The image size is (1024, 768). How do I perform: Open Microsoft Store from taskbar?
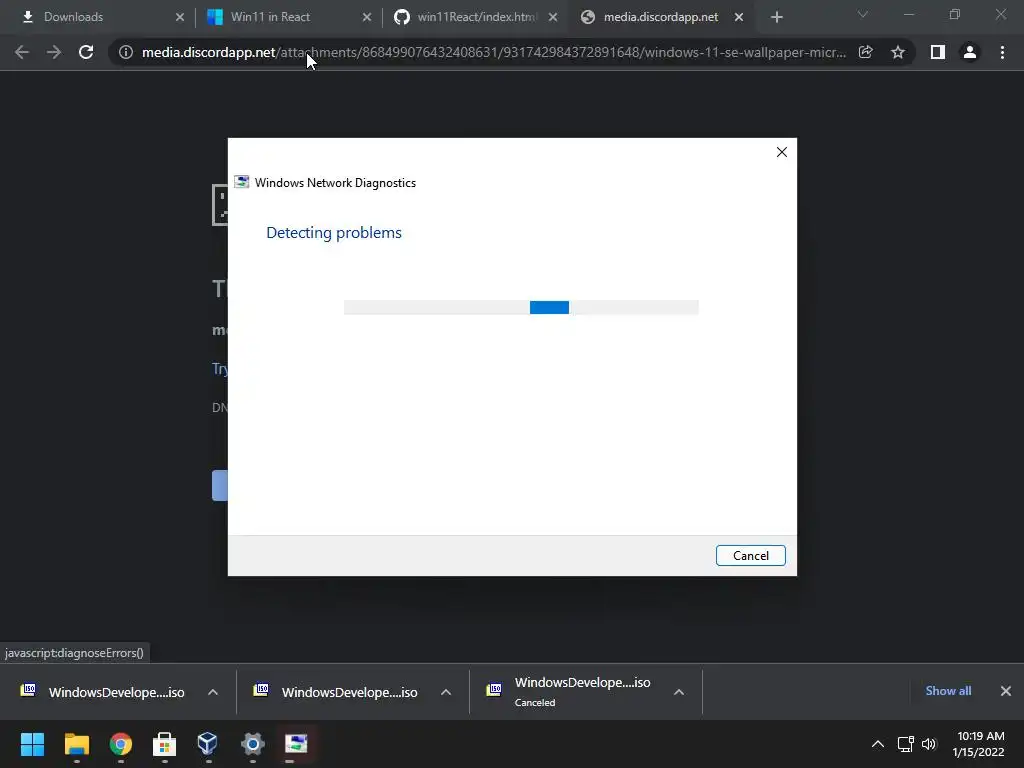pyautogui.click(x=164, y=744)
